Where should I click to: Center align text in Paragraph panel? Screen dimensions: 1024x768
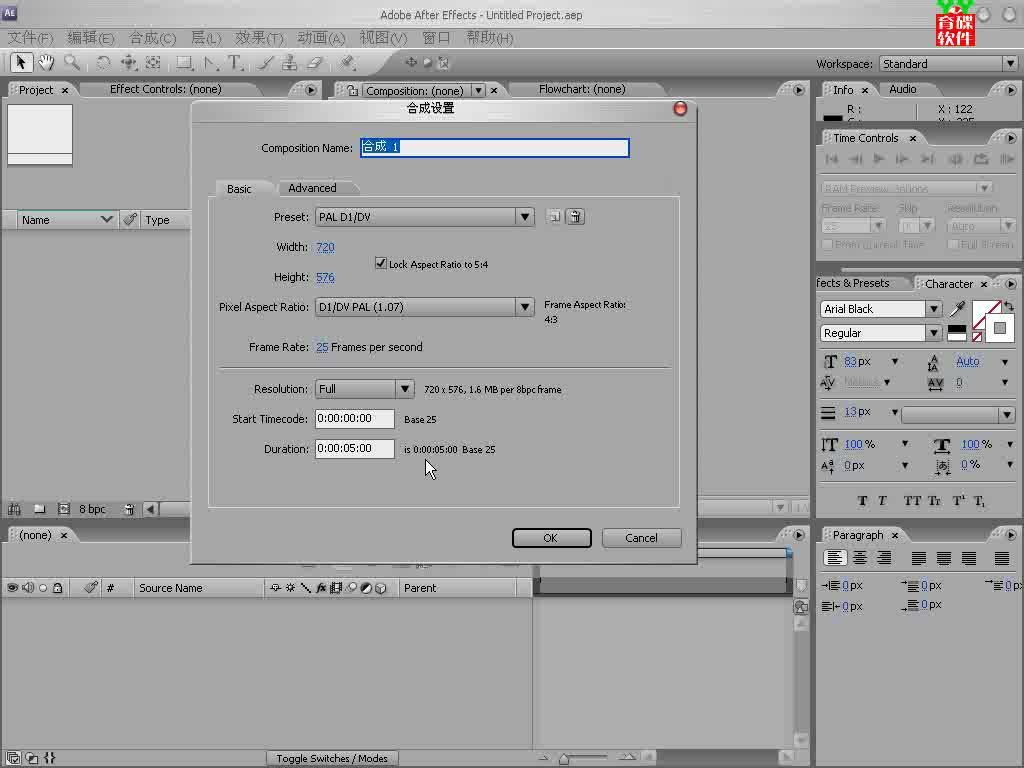859,558
